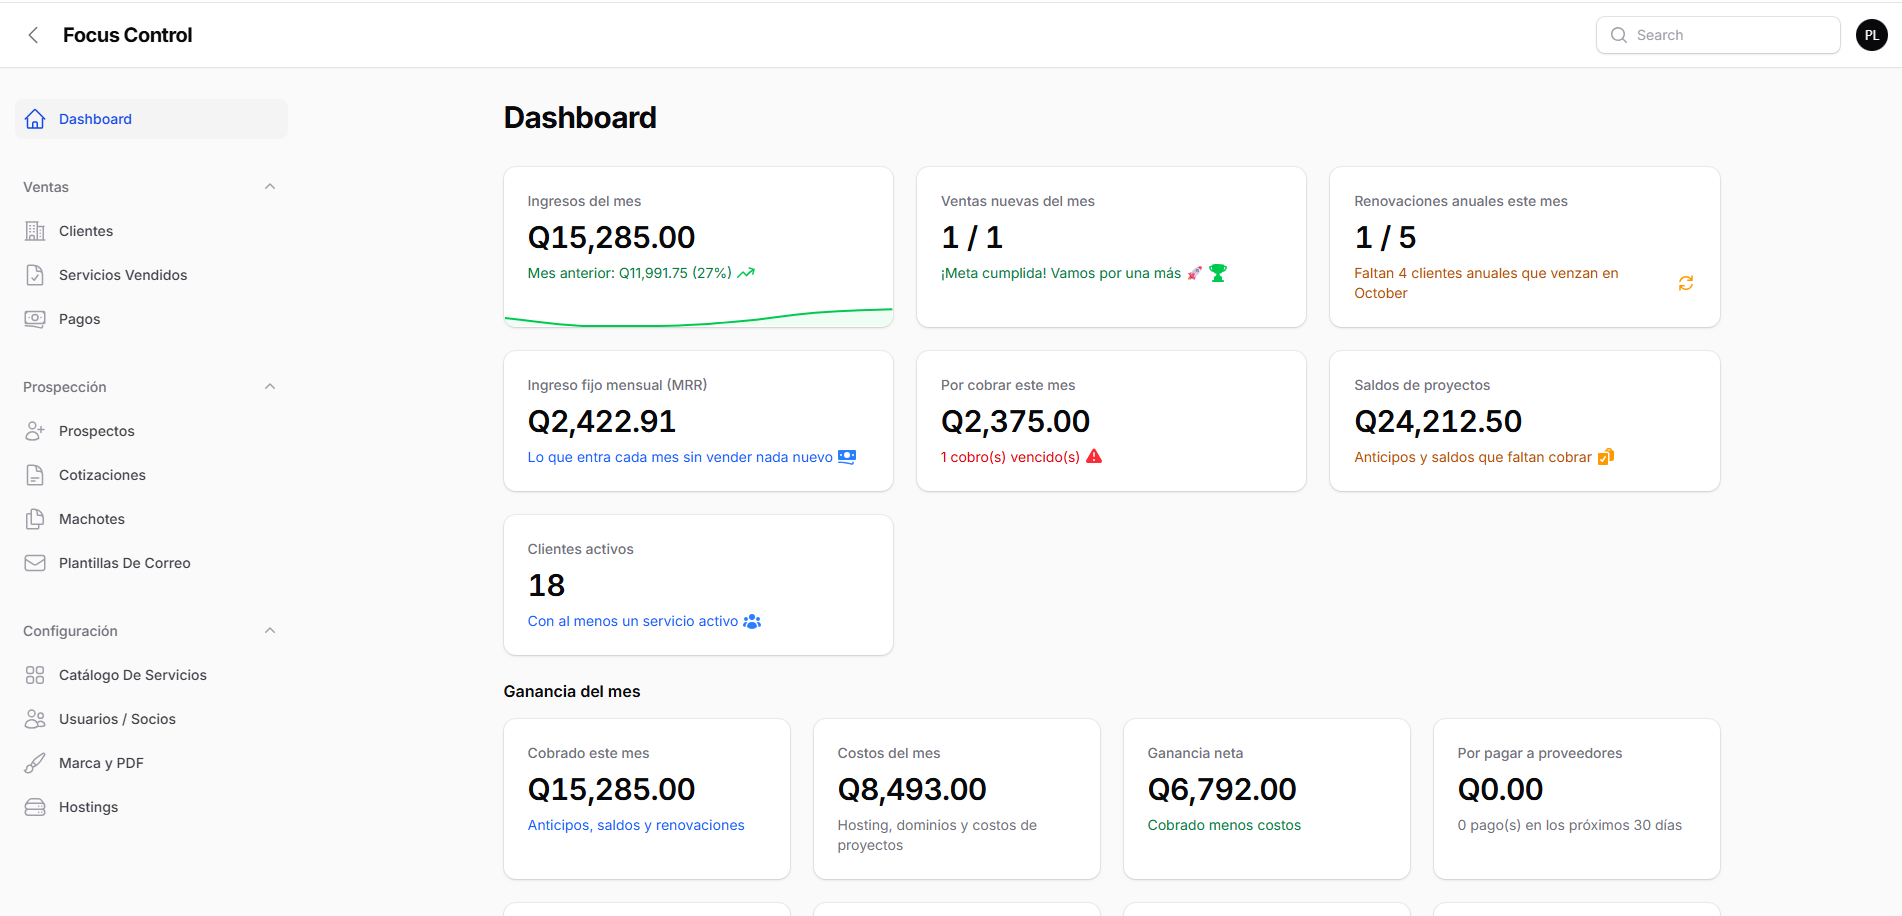The width and height of the screenshot is (1902, 916).
Task: Click 'Con al menos un servicio activo' link
Action: (x=633, y=621)
